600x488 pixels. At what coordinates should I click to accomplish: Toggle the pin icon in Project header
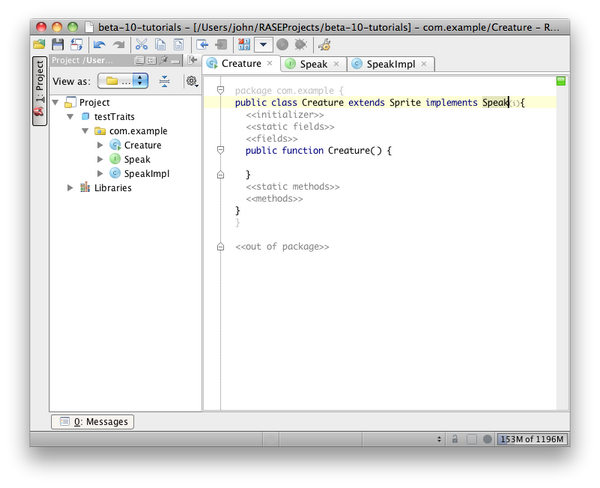click(x=164, y=60)
